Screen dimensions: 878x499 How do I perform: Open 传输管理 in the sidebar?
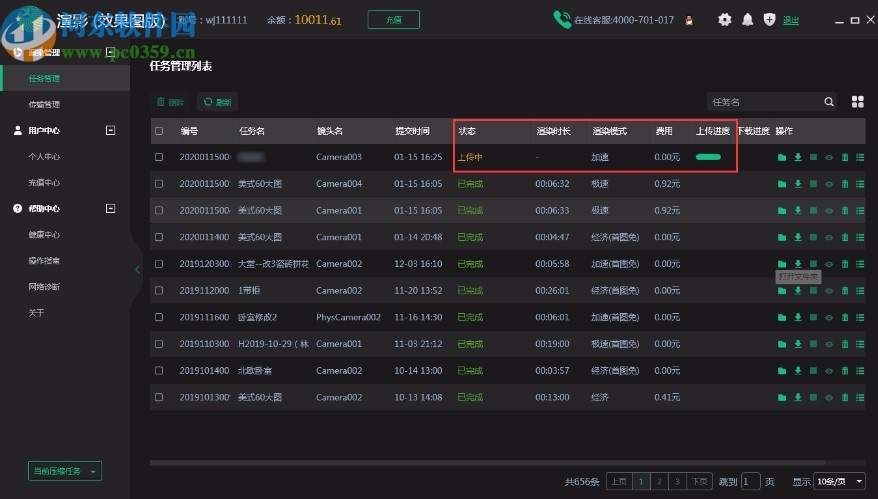(44, 105)
